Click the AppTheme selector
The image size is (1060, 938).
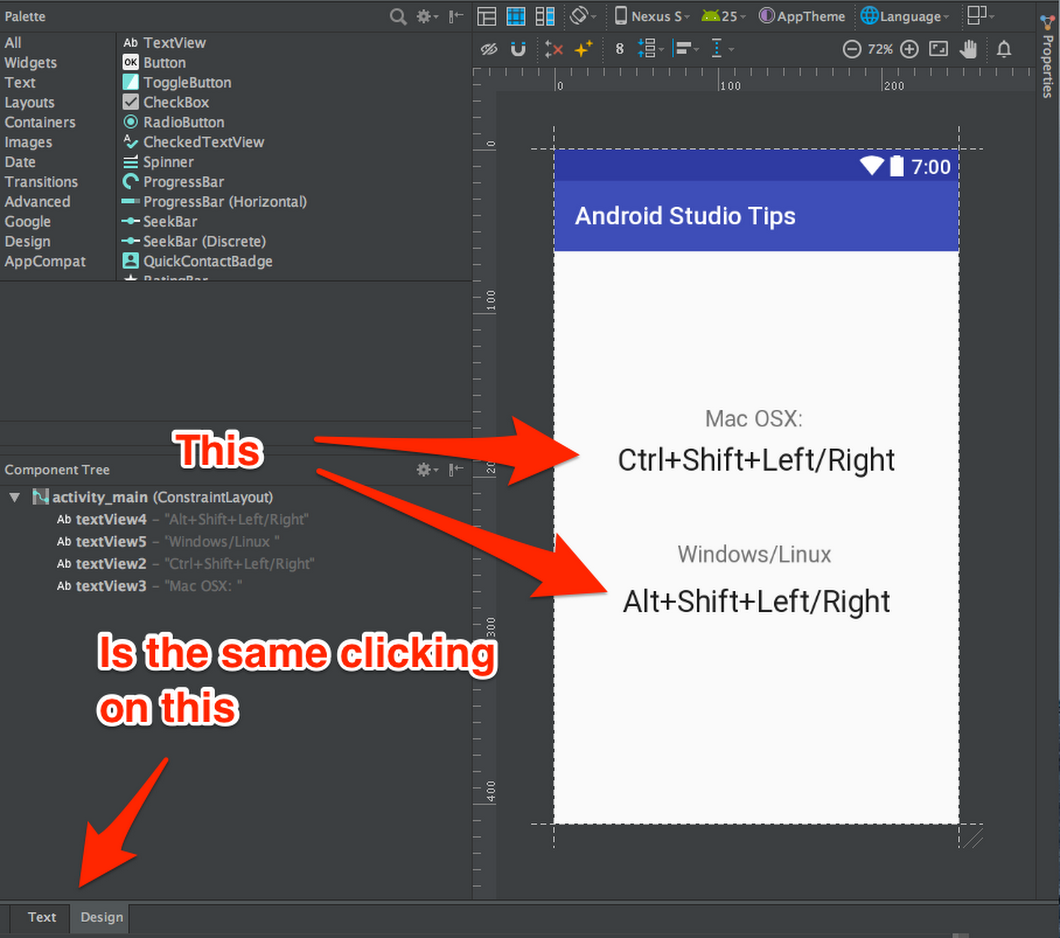[x=802, y=16]
